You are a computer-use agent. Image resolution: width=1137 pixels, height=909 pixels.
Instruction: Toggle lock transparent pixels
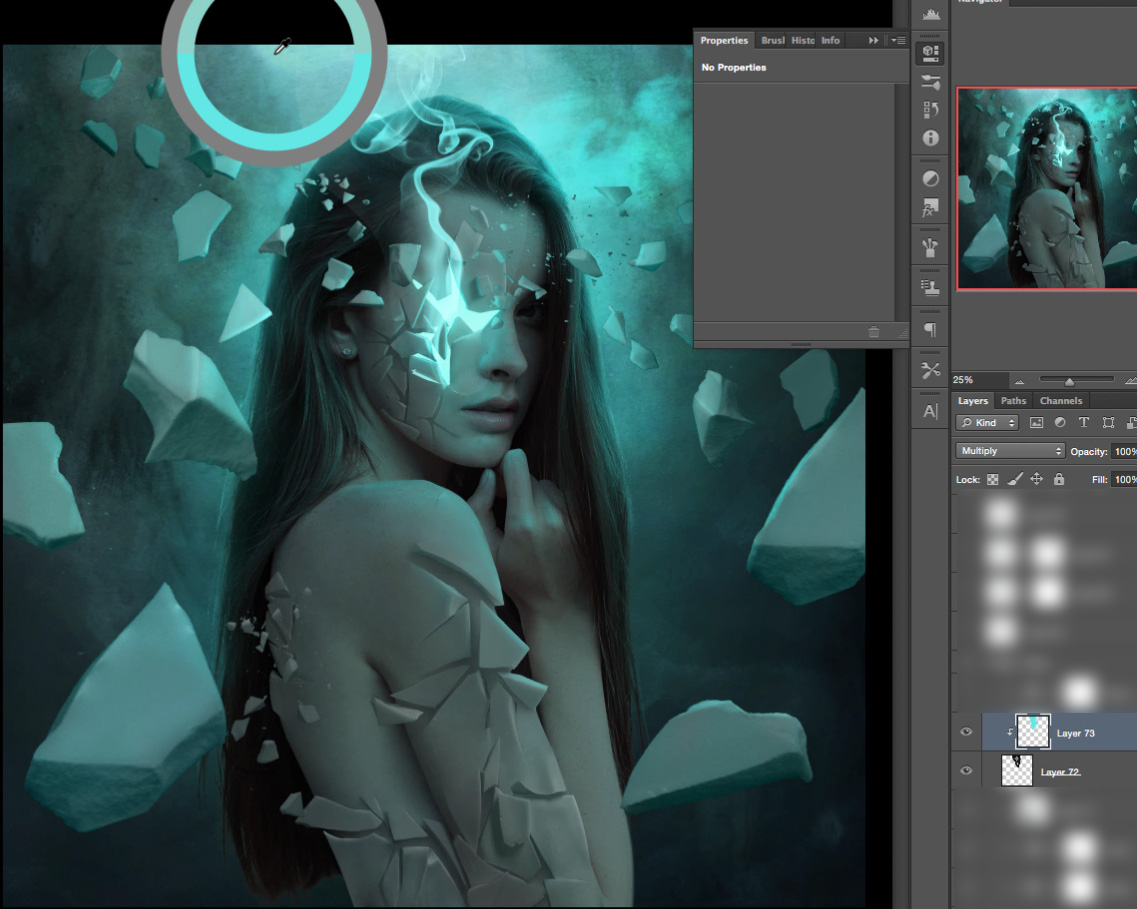point(993,480)
